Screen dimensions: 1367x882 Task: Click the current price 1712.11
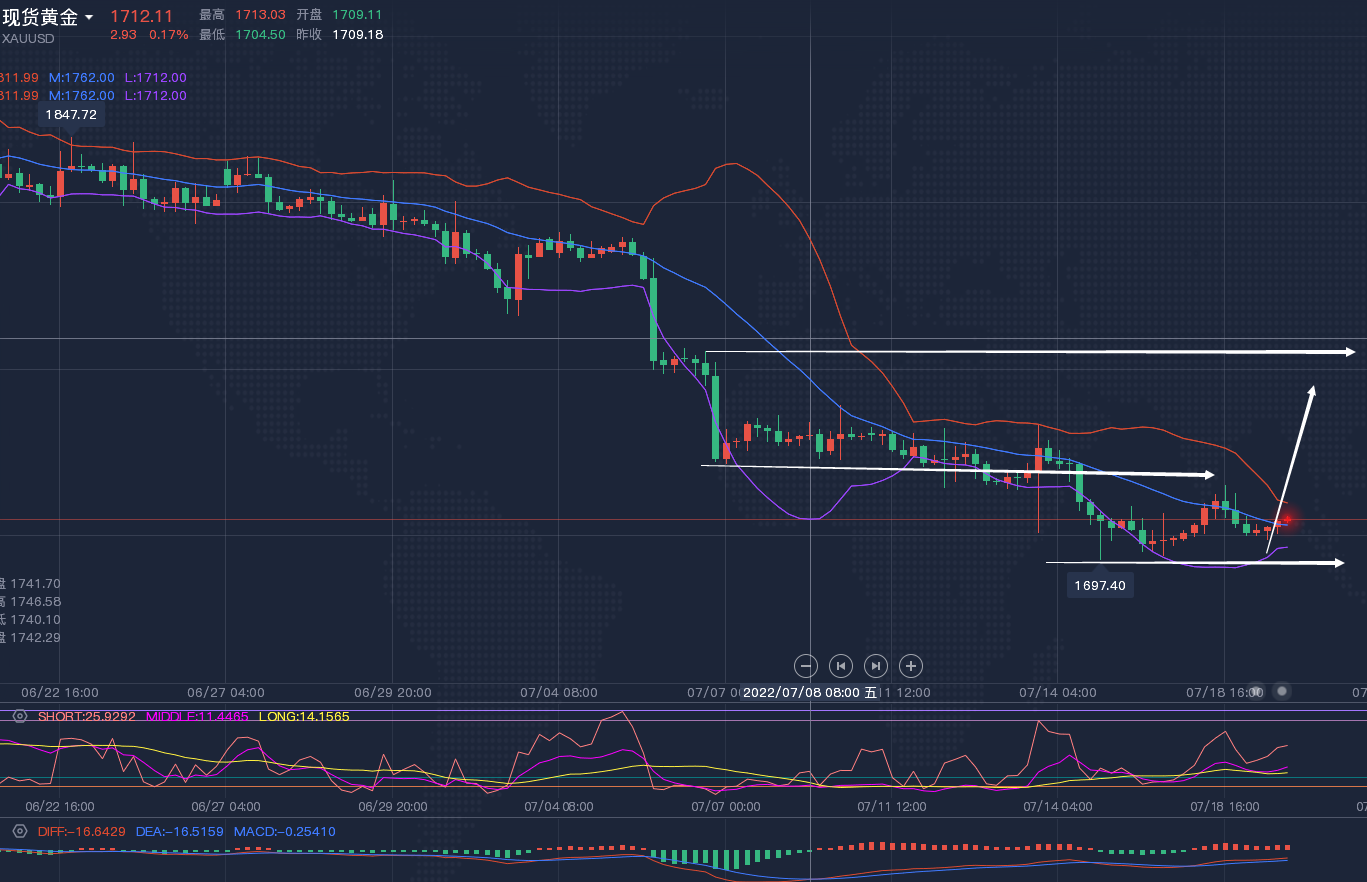(x=141, y=16)
